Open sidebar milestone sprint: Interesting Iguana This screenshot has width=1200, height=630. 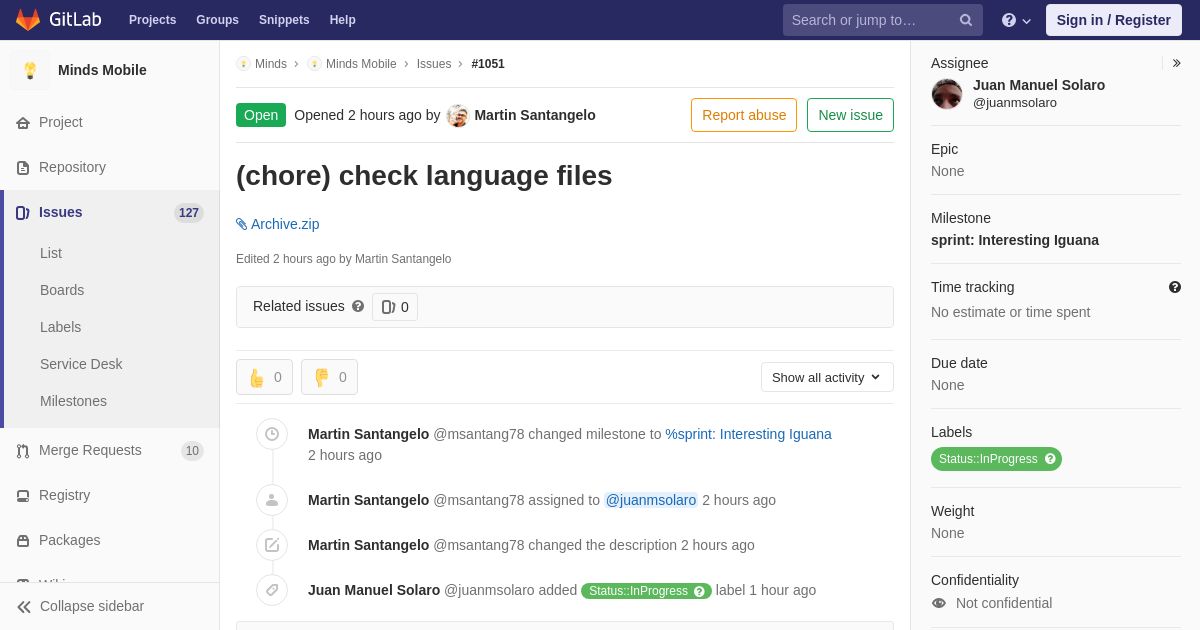pyautogui.click(x=1015, y=240)
